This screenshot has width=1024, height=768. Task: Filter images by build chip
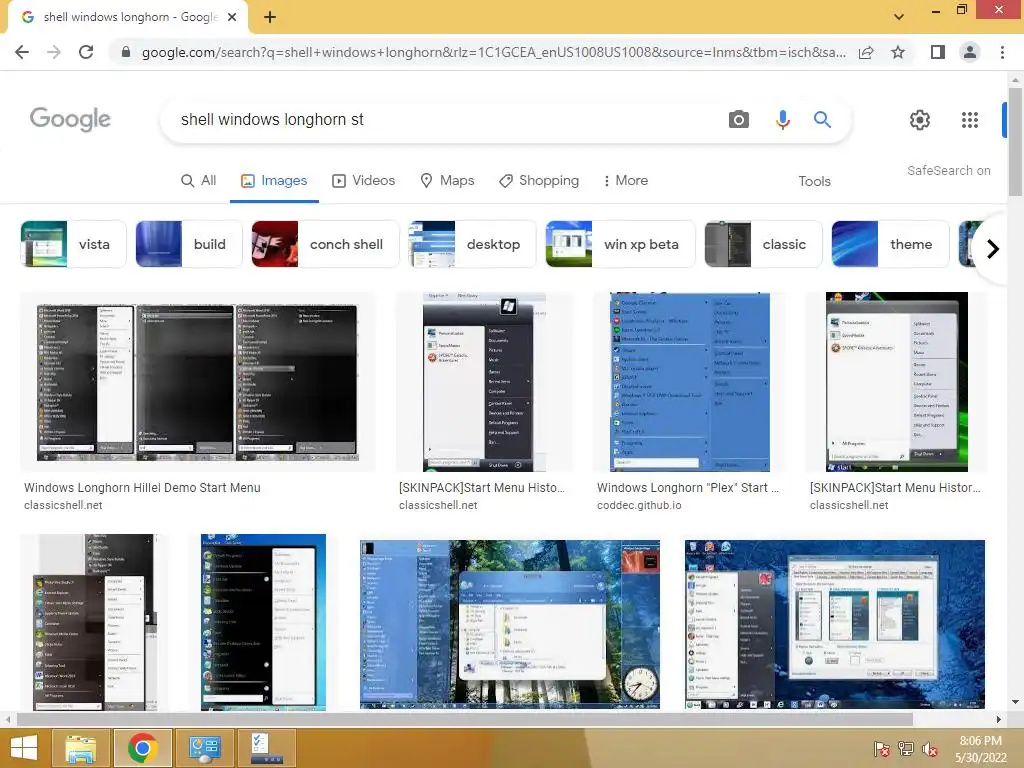189,244
